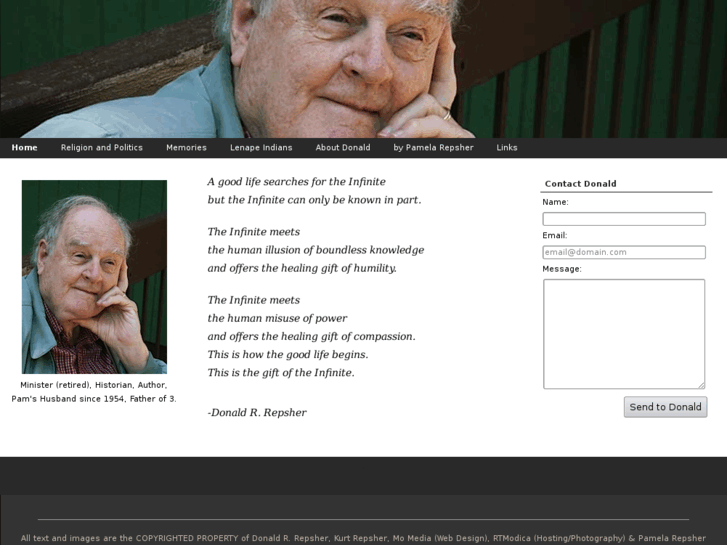Open the Links page
Image resolution: width=727 pixels, height=545 pixels.
507,148
